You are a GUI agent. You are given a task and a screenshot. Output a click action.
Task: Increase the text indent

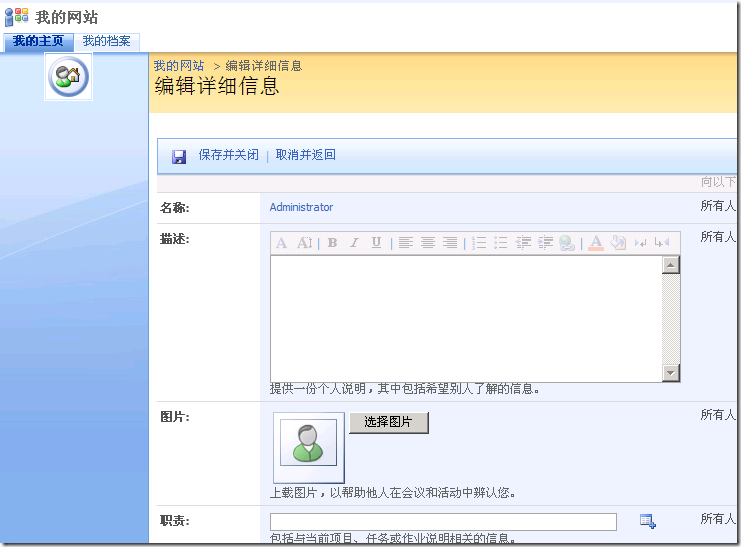pos(545,243)
